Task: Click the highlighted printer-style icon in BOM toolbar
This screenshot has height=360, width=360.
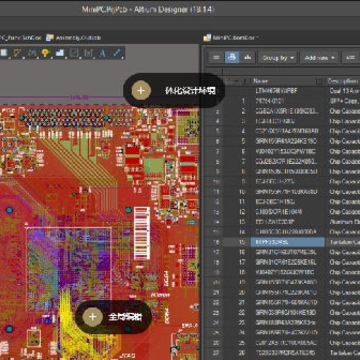Action: coord(232,57)
